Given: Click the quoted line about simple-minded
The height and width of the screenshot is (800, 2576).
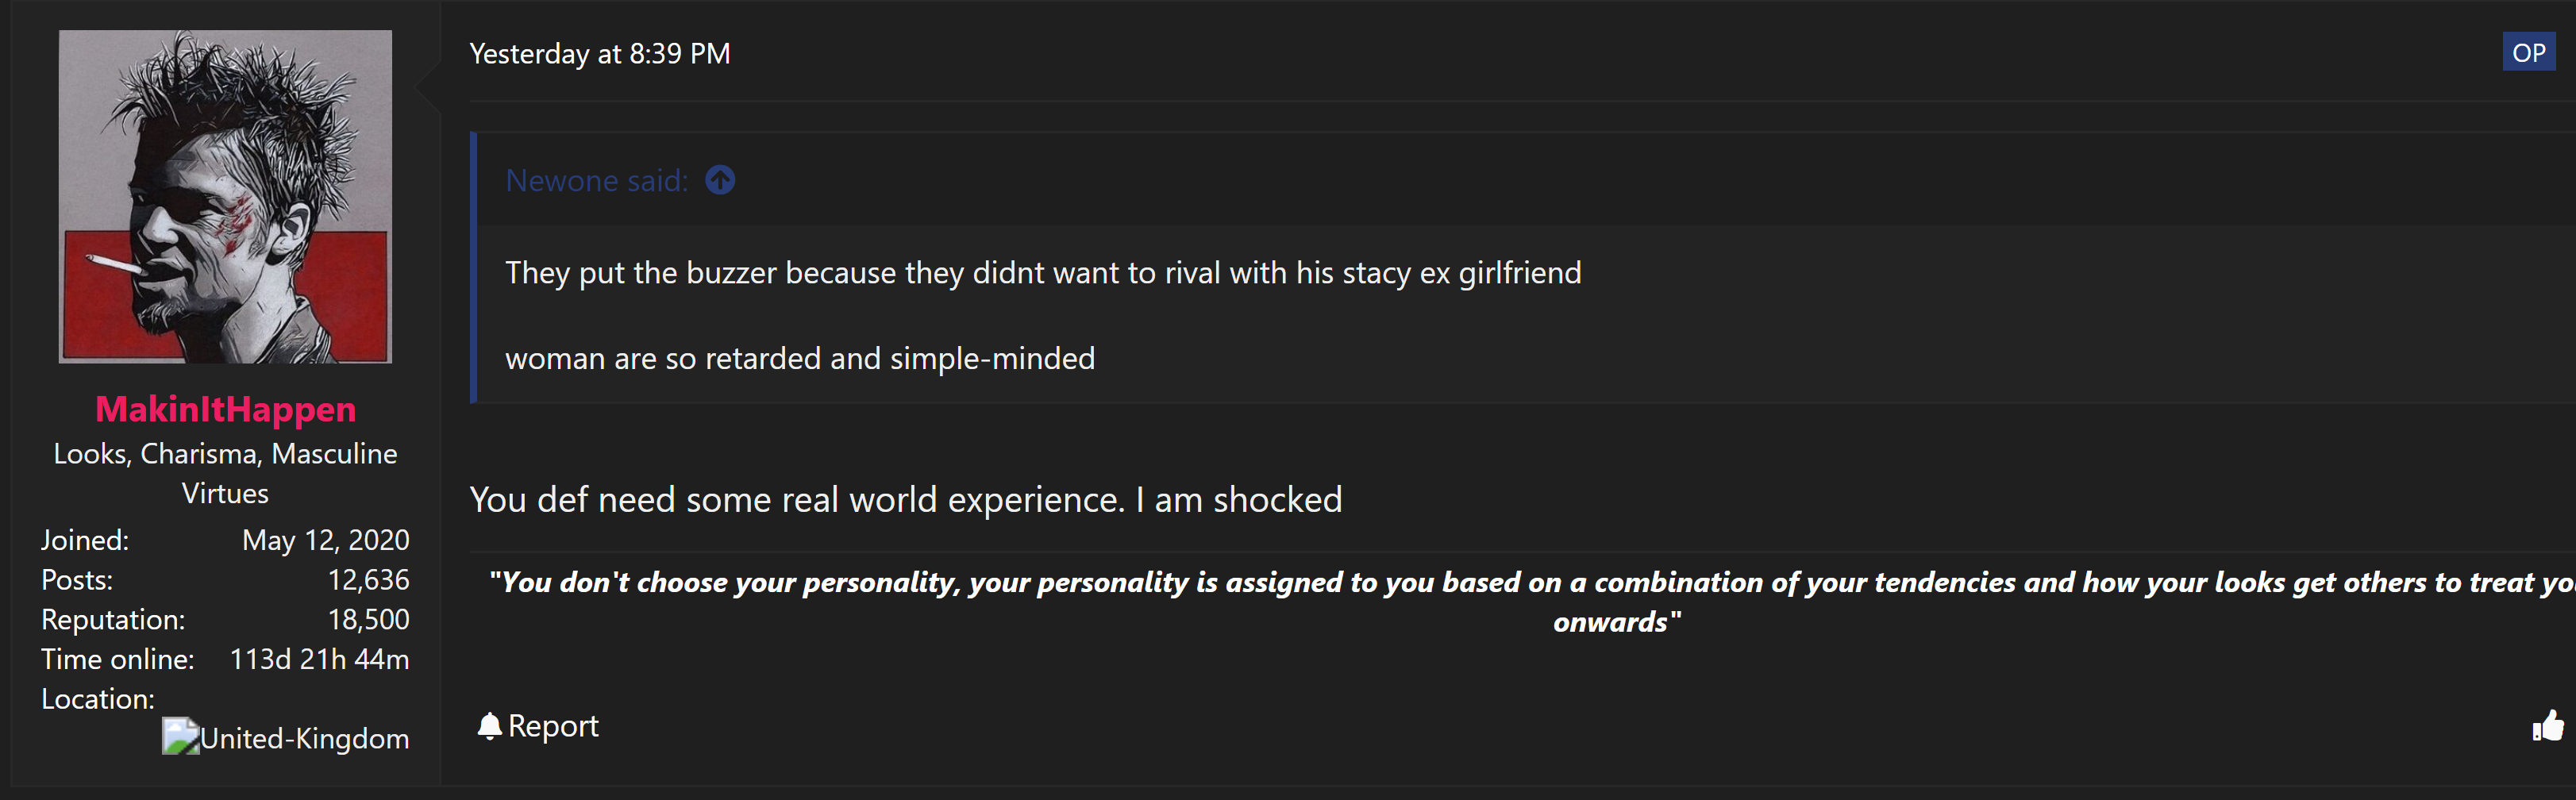Looking at the screenshot, I should (800, 358).
